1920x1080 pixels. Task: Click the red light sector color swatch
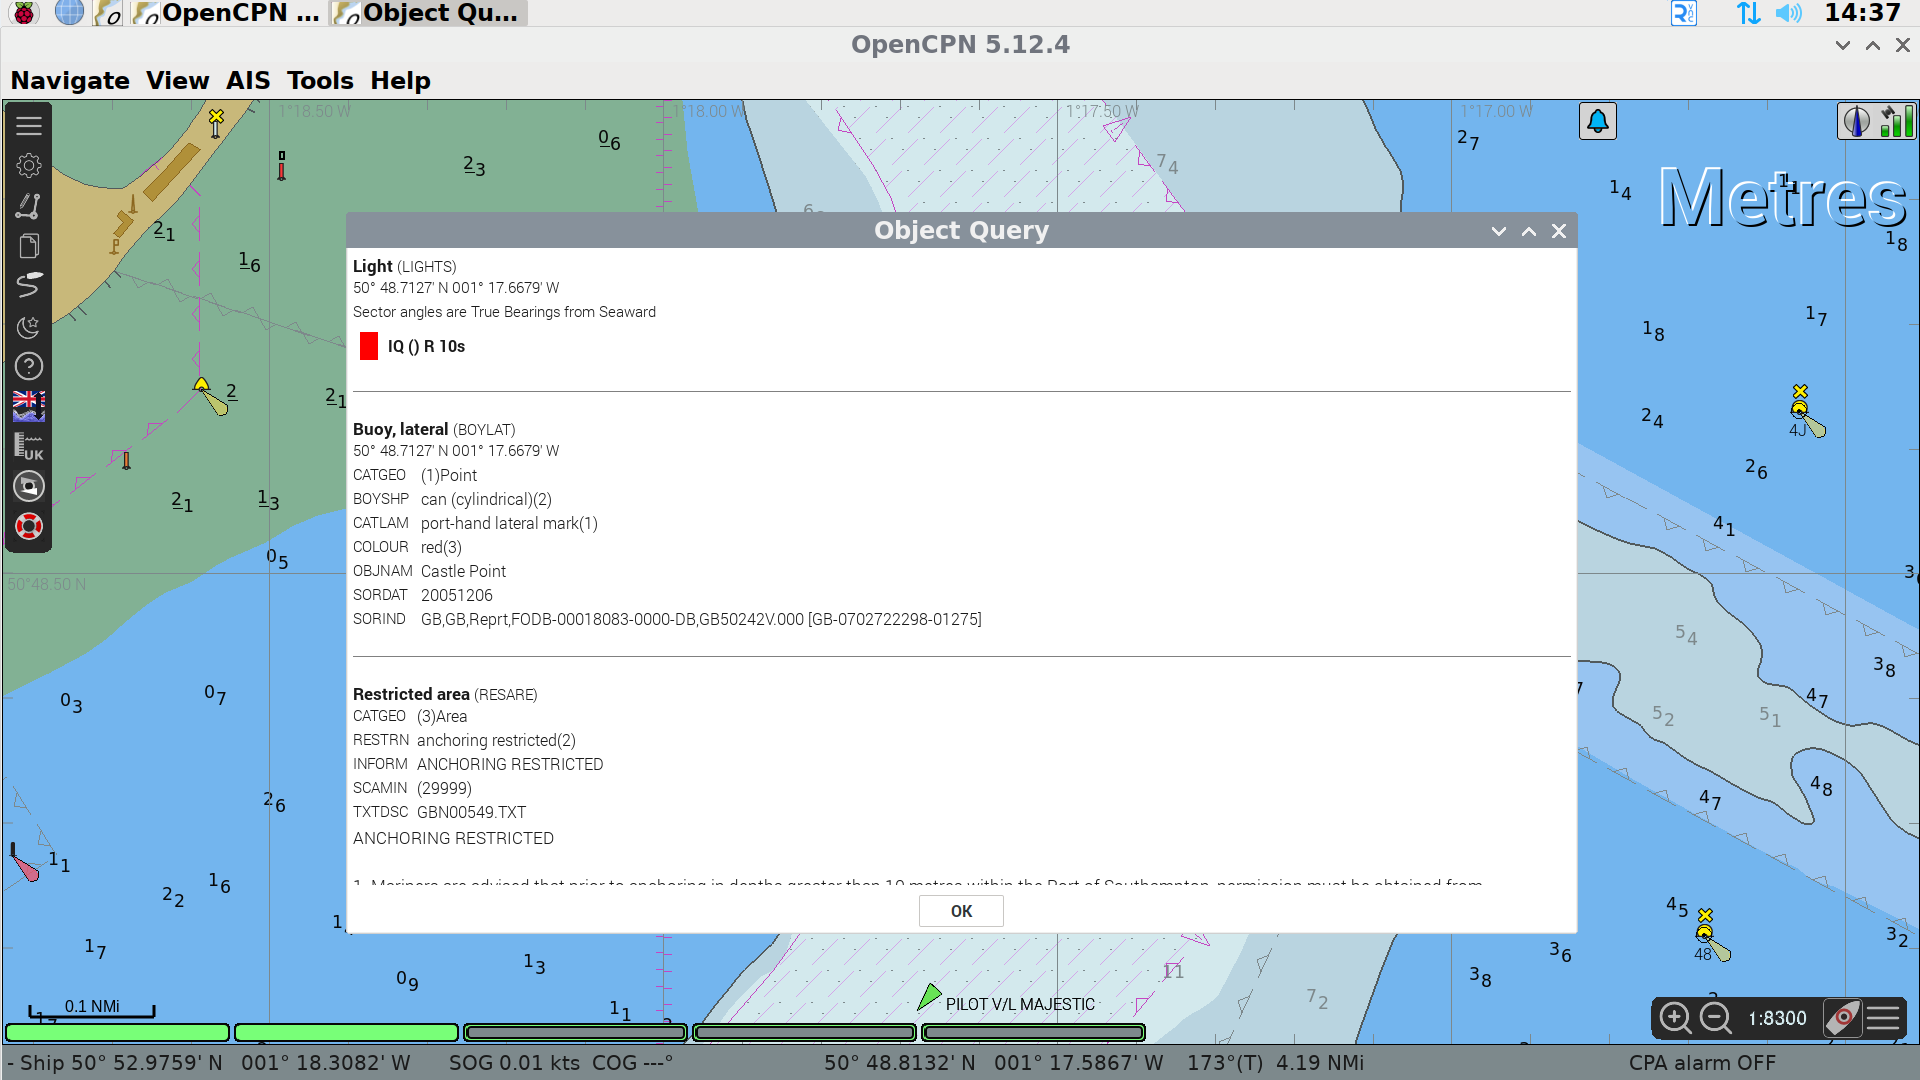369,346
